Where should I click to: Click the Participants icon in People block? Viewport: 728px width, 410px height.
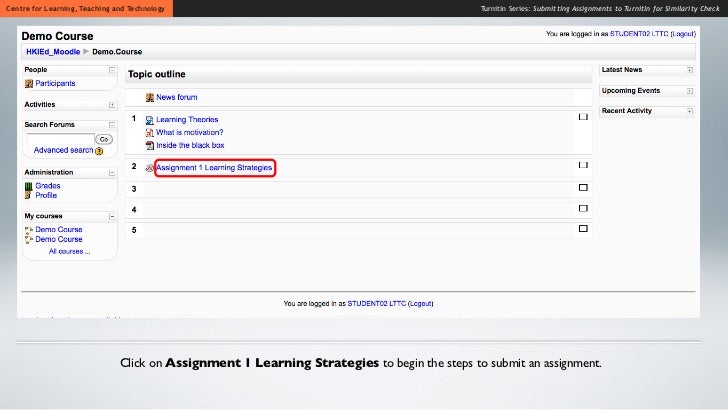(29, 84)
